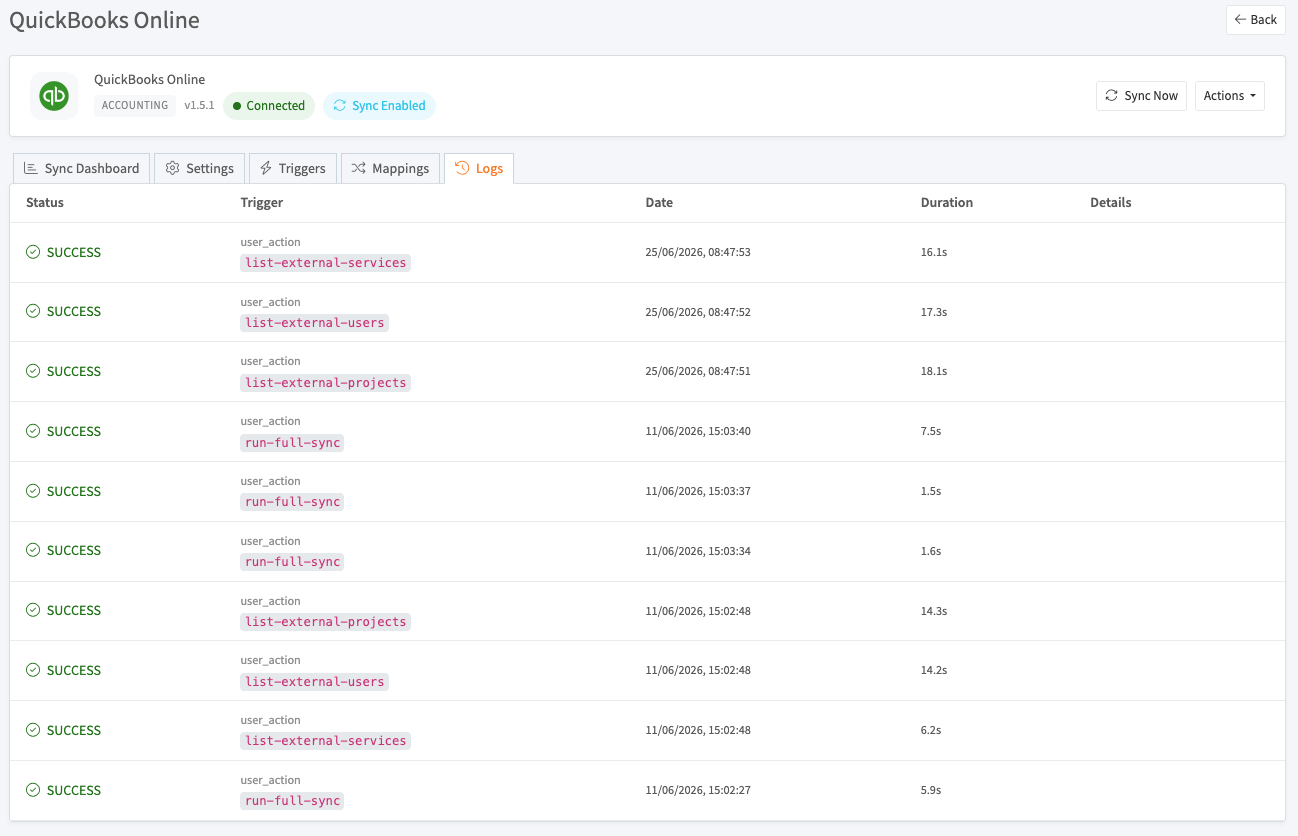Click success check icon in 14.2s row
The width and height of the screenshot is (1298, 836).
pyautogui.click(x=33, y=670)
